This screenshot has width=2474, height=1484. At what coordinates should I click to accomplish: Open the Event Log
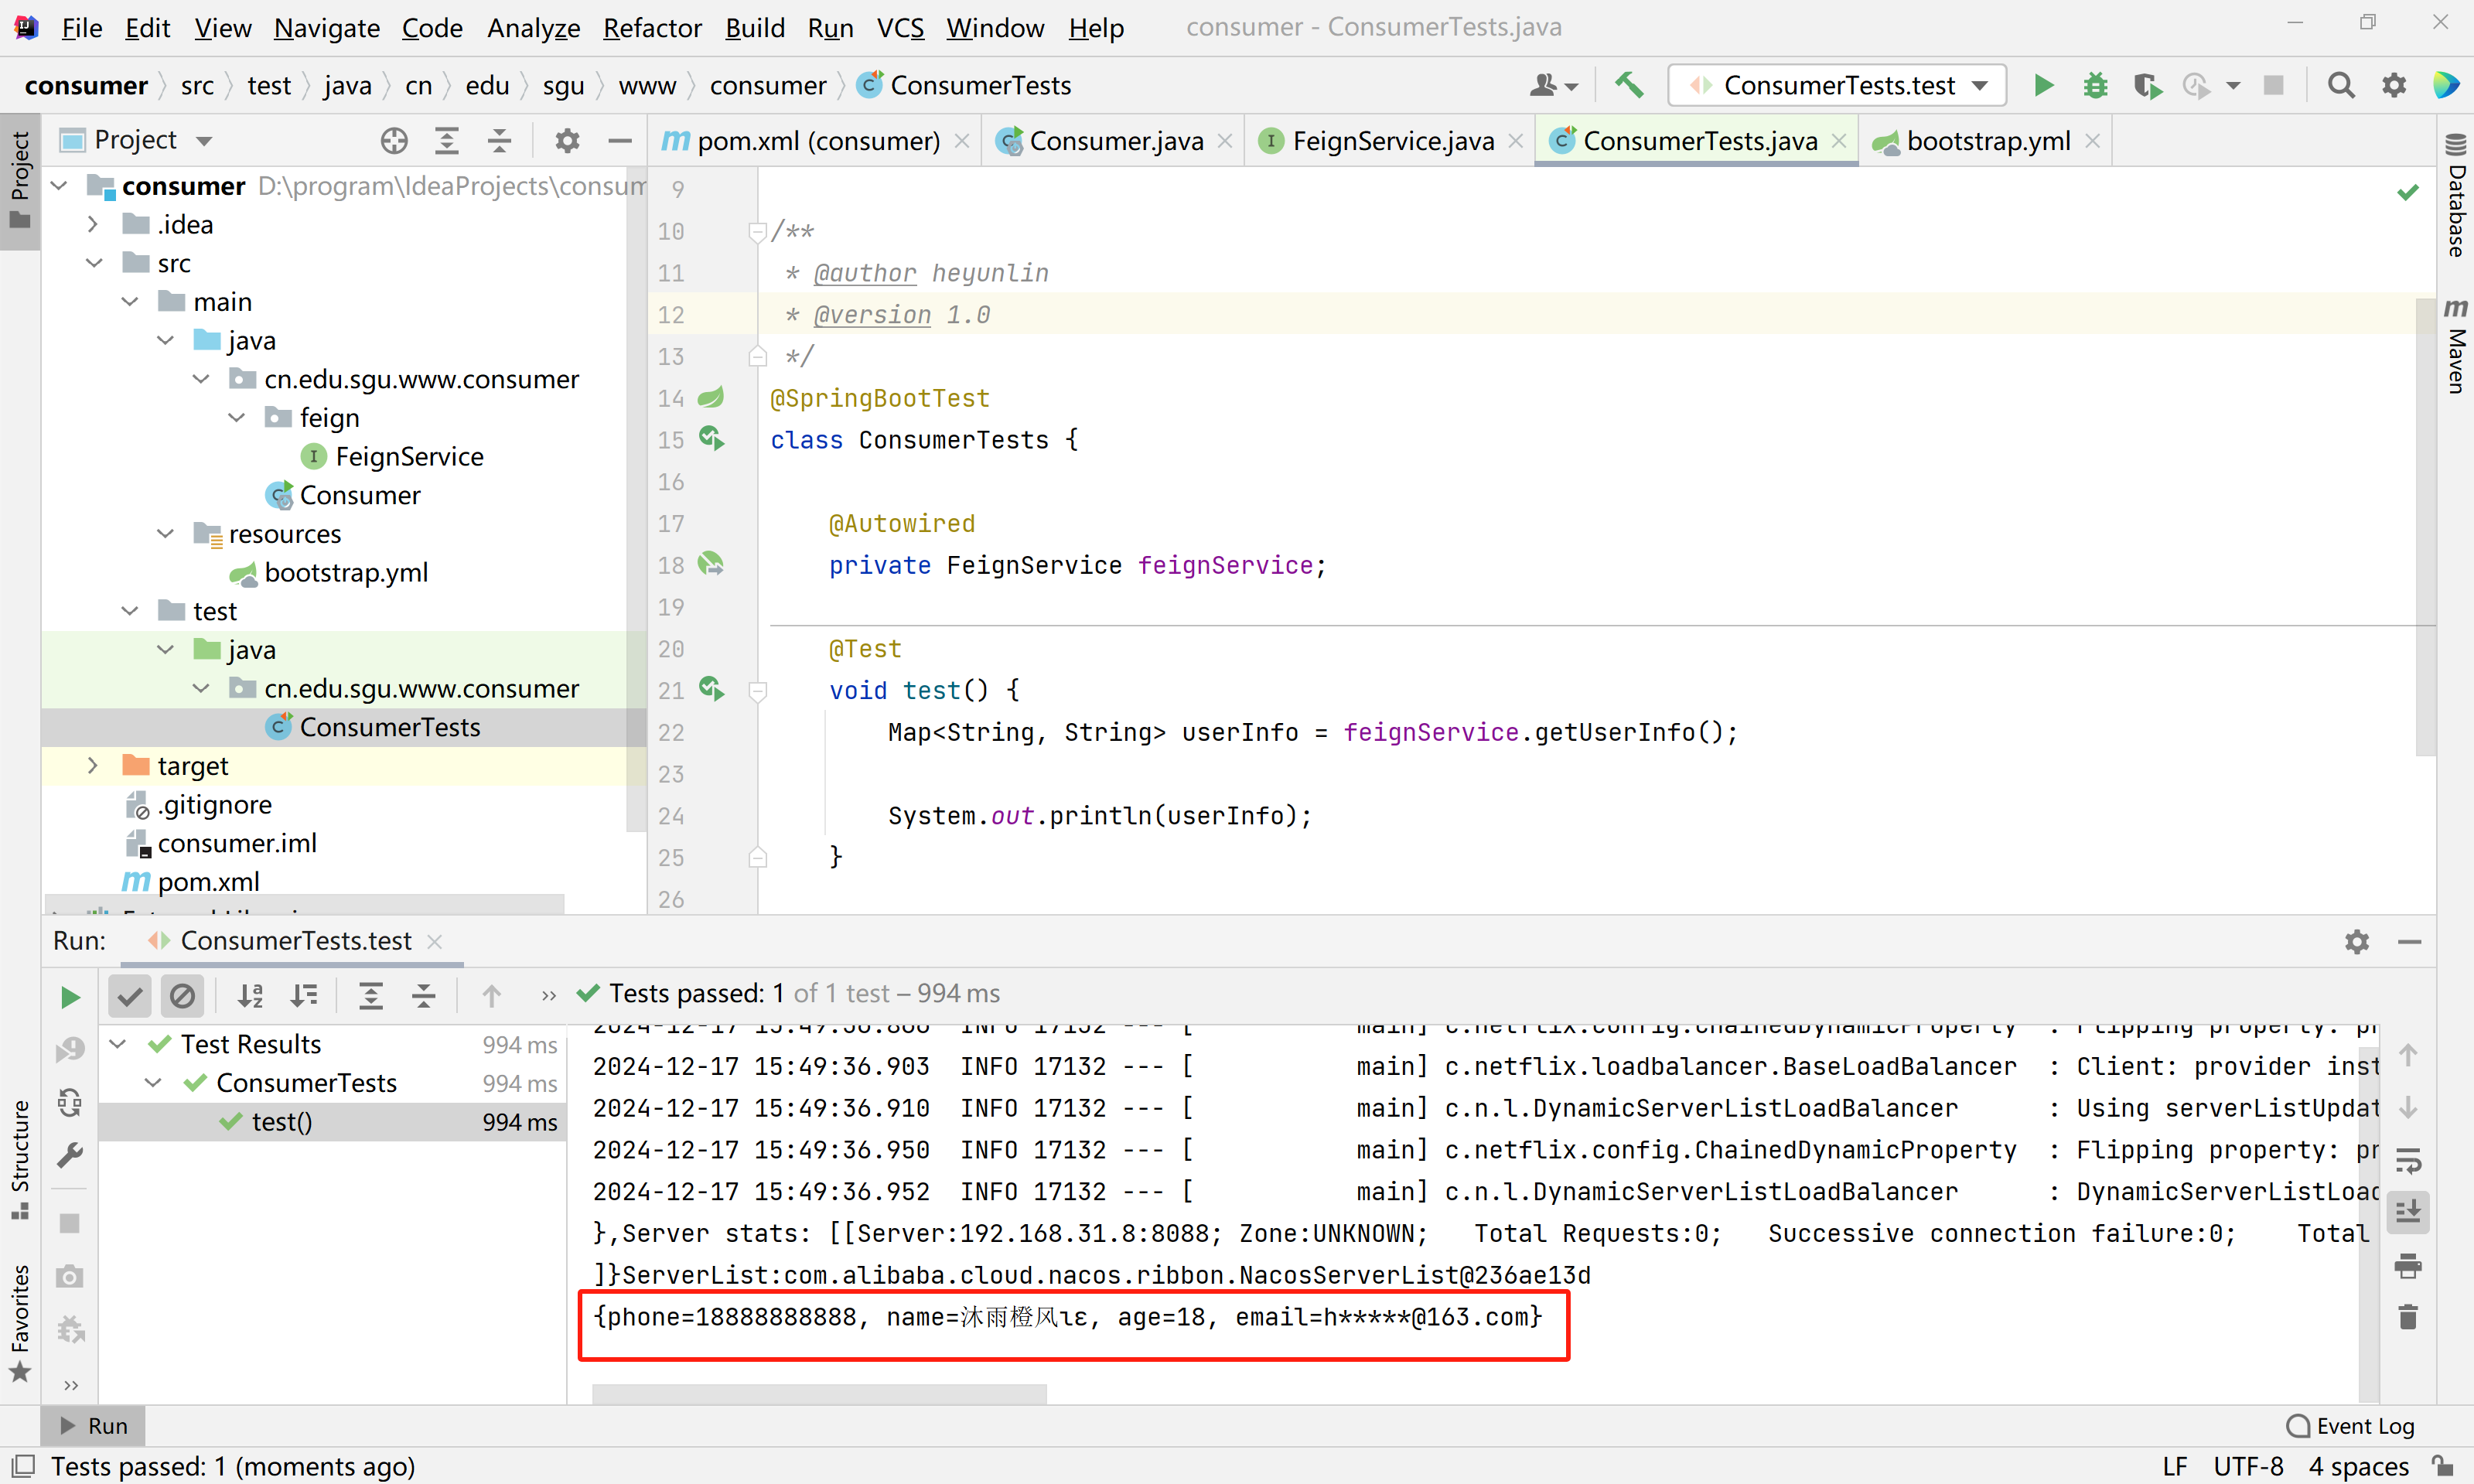click(2351, 1425)
